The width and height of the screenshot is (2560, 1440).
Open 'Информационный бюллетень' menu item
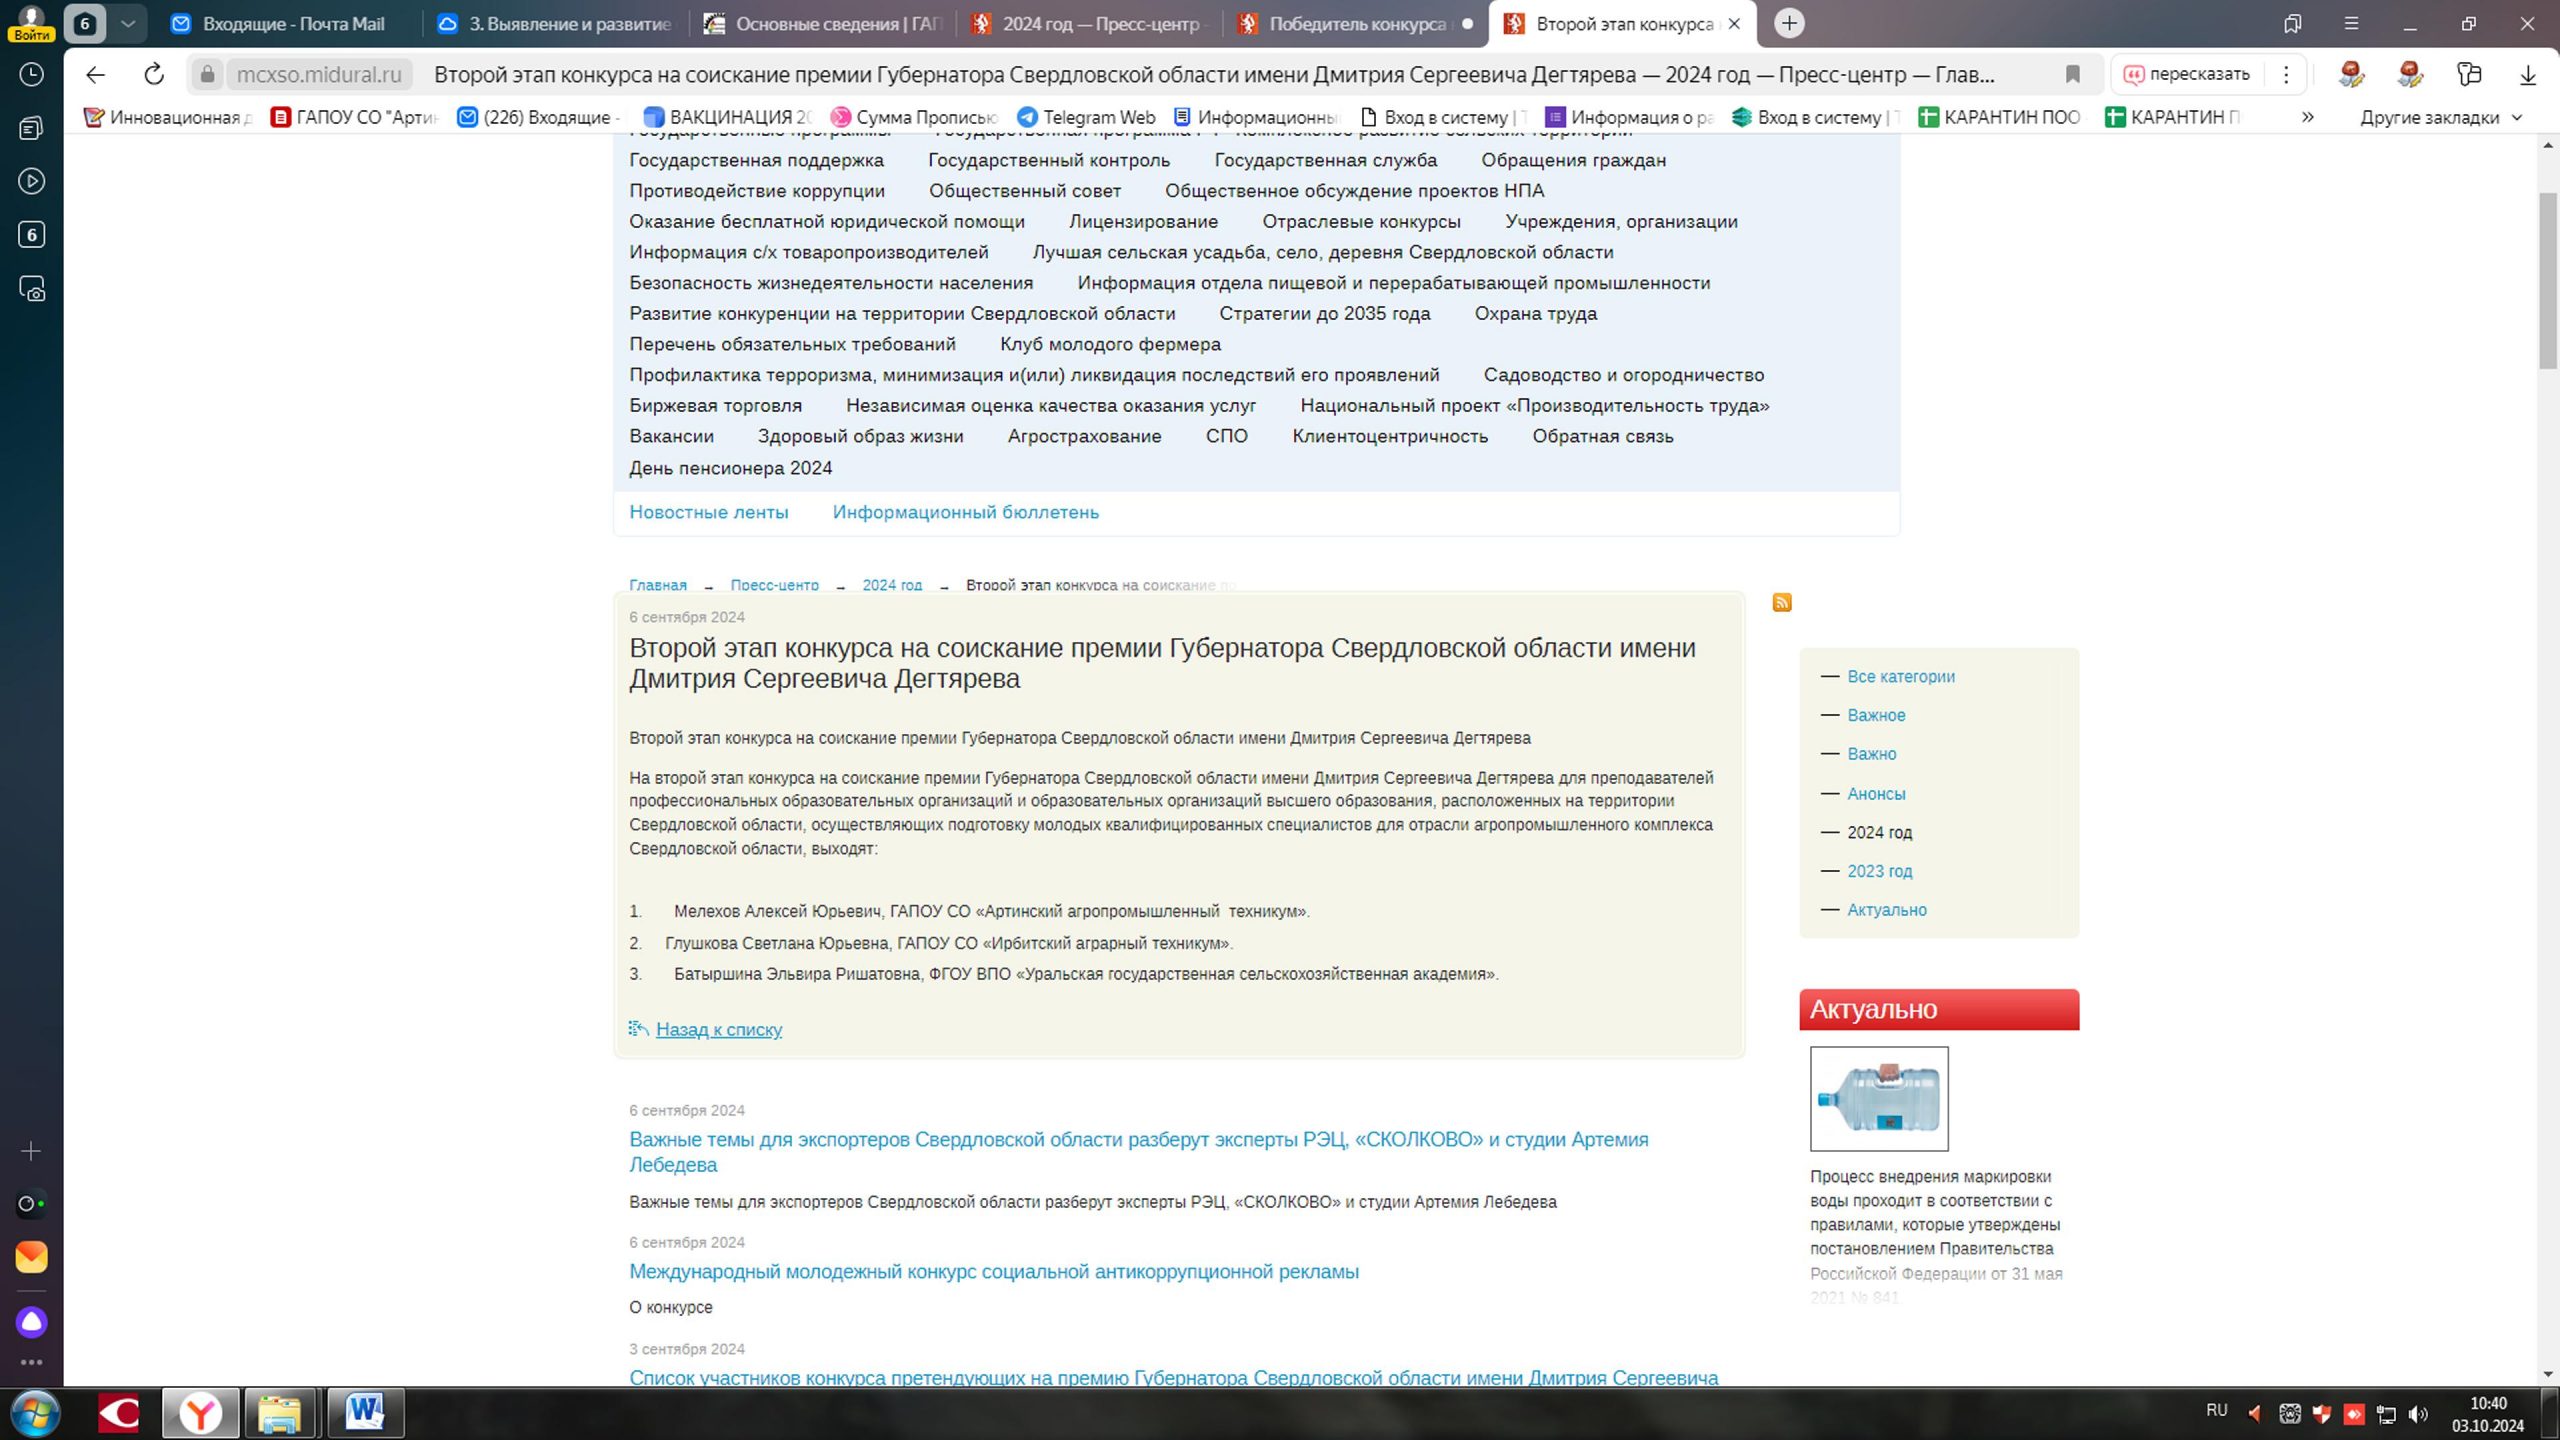click(x=965, y=512)
